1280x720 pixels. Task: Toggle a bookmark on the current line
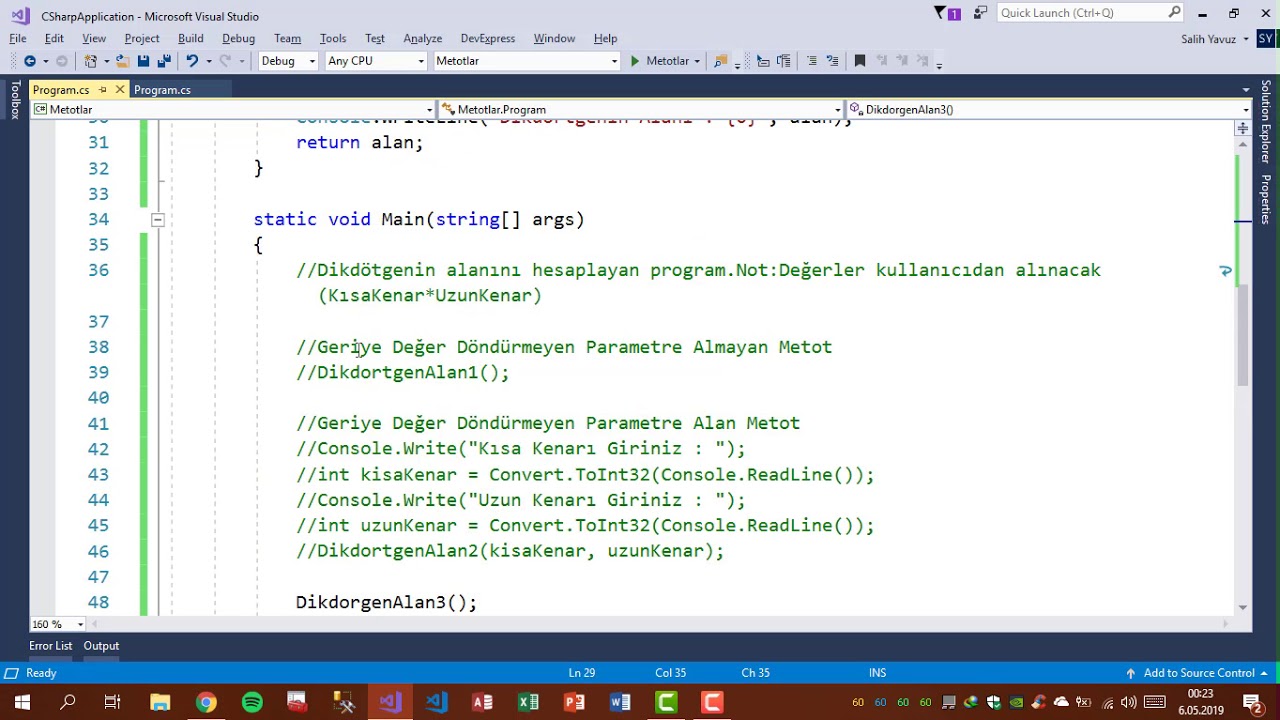859,61
